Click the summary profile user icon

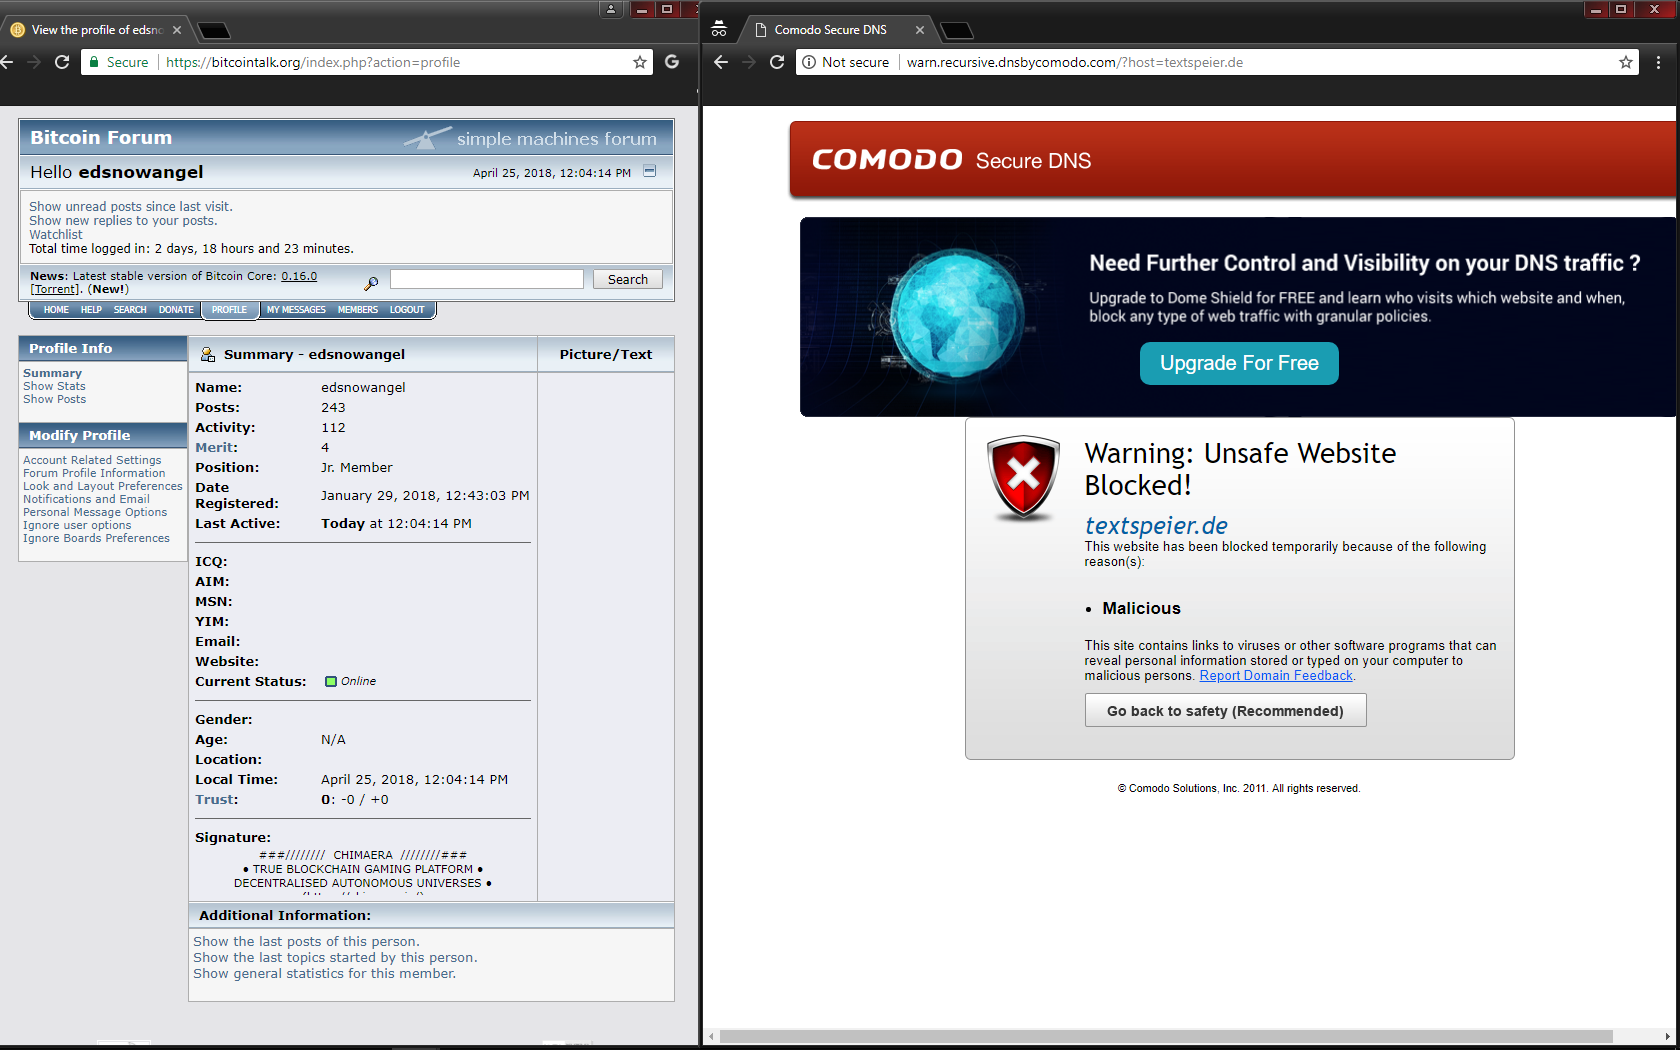tap(208, 354)
